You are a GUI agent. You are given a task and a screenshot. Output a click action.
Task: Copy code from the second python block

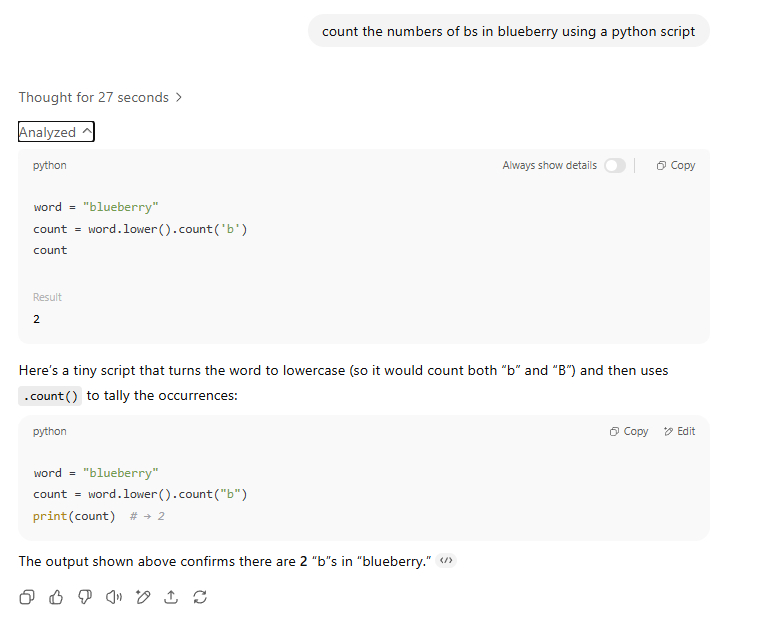click(629, 432)
